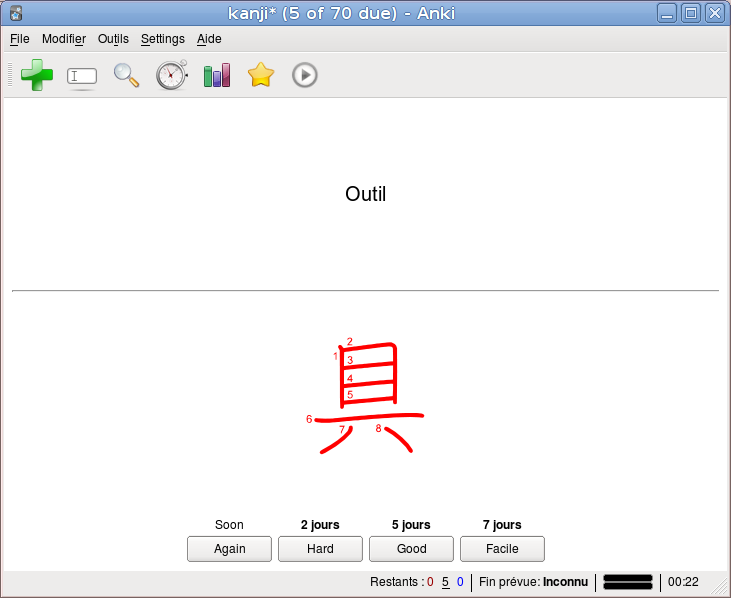Rate the card as Hard

320,549
